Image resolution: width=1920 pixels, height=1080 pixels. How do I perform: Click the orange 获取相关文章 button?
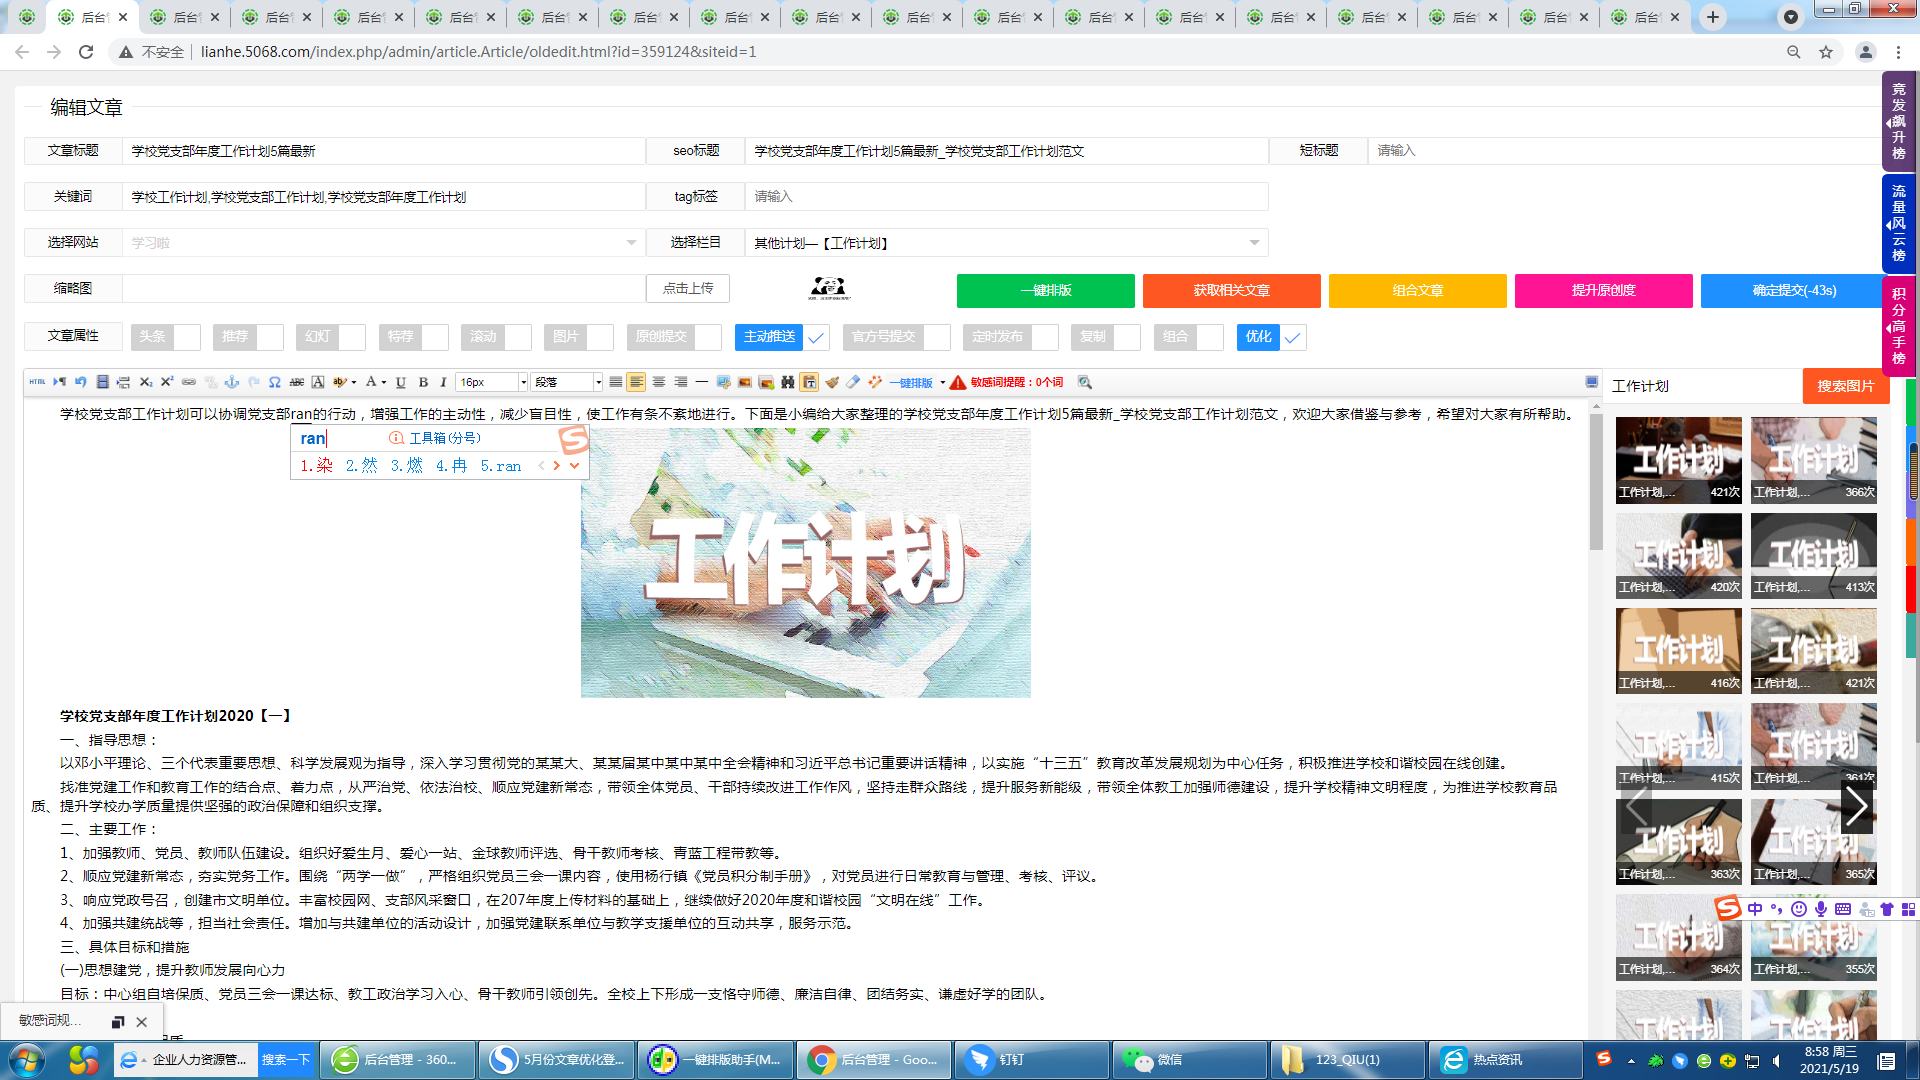coord(1232,291)
